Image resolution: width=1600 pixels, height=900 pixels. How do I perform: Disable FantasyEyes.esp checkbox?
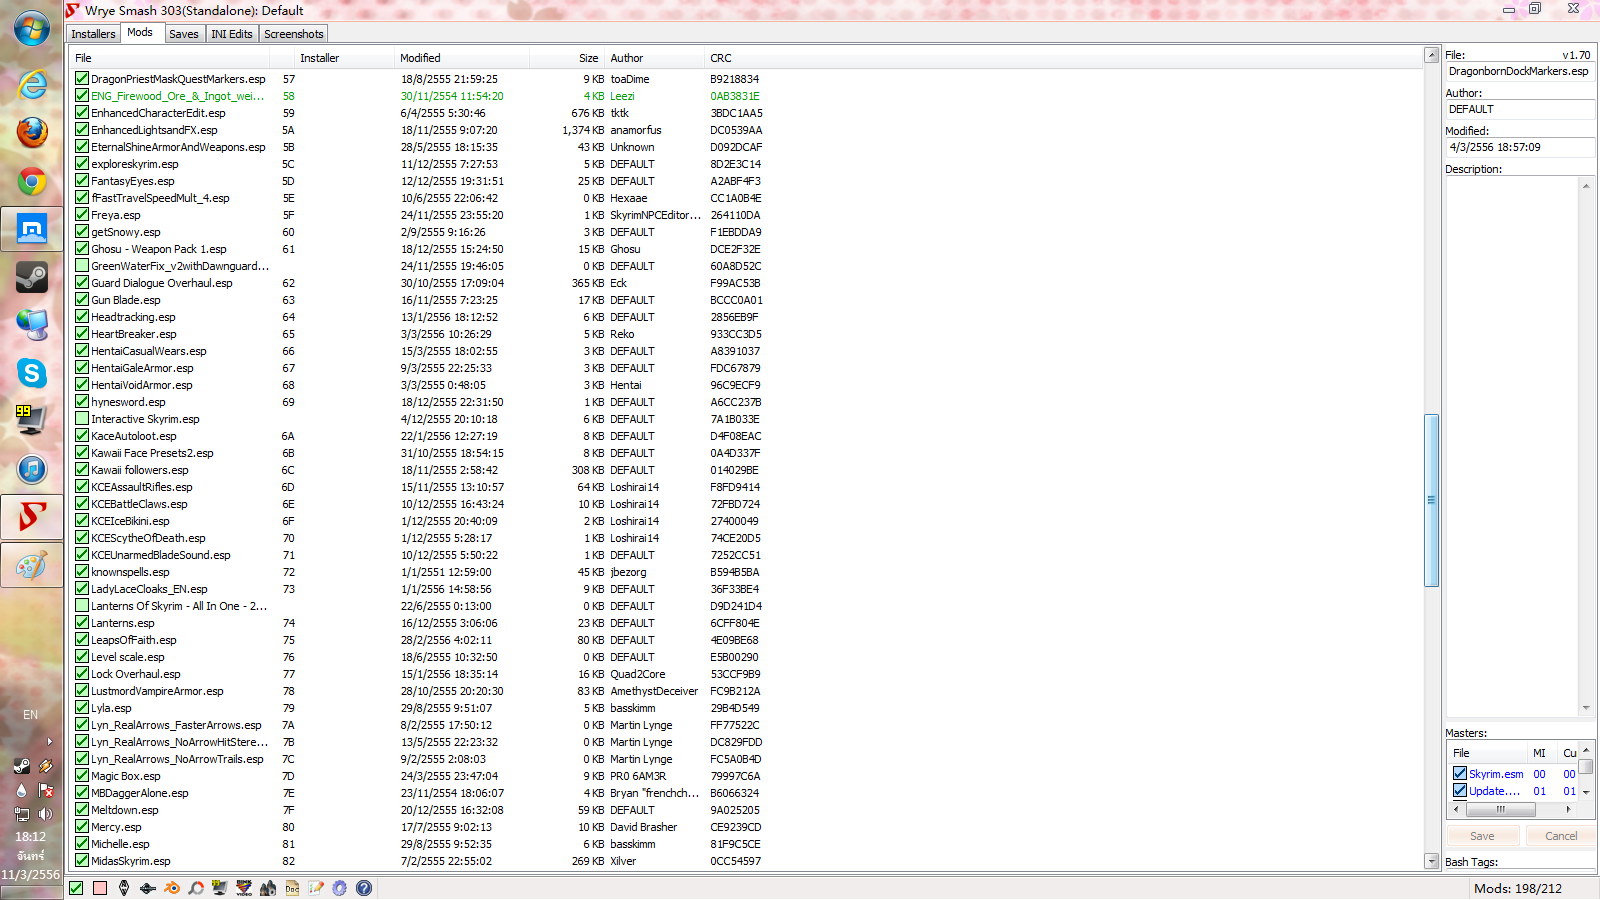pyautogui.click(x=82, y=180)
